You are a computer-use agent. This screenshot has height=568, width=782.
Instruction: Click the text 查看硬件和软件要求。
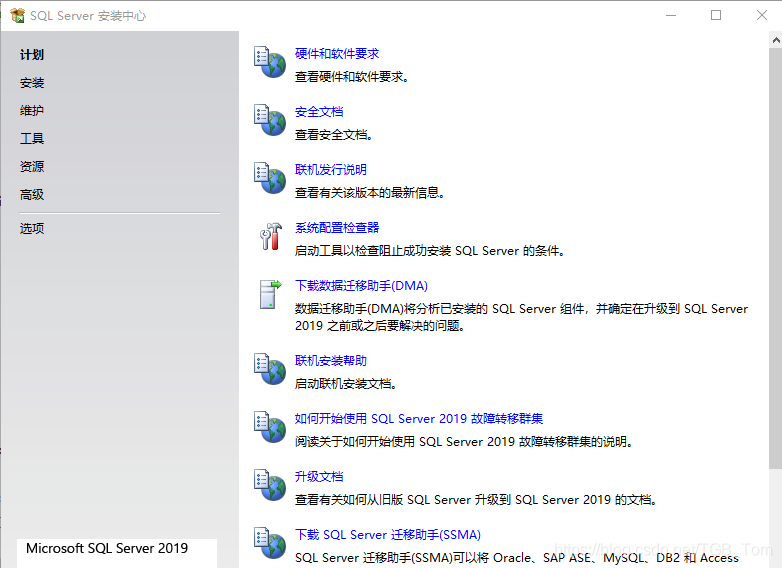(352, 77)
